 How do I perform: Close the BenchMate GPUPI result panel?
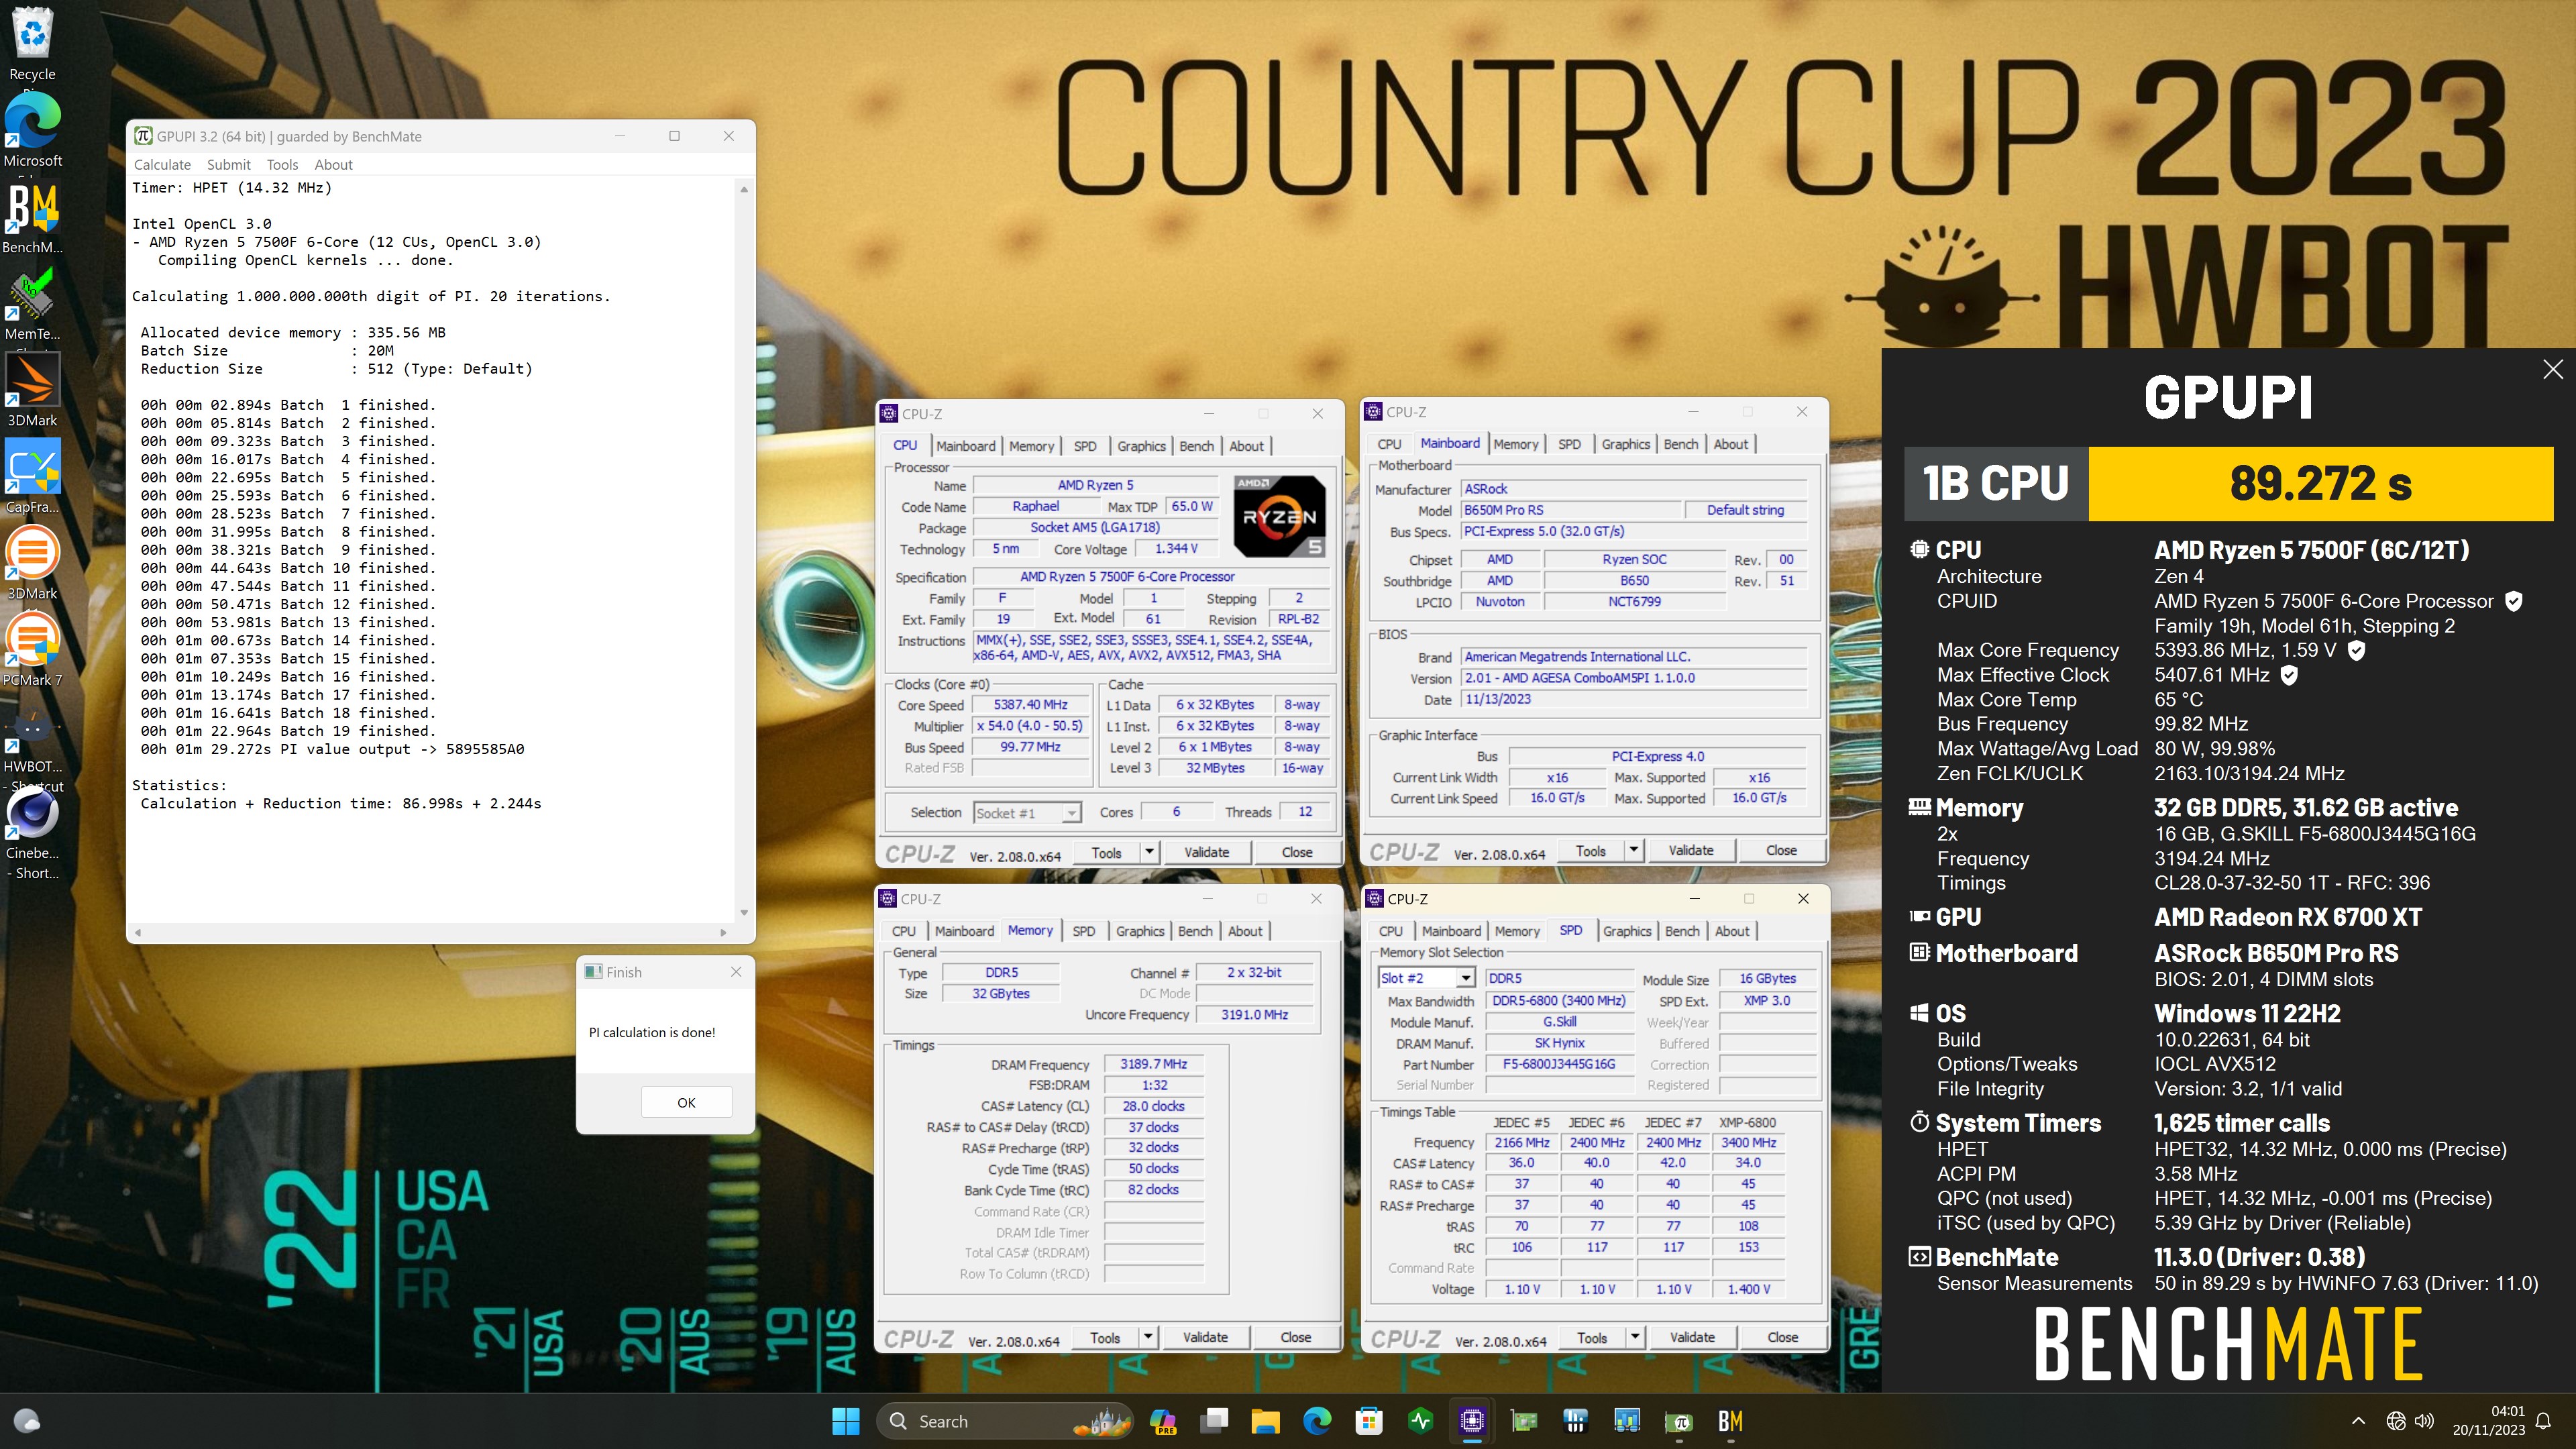(2552, 369)
